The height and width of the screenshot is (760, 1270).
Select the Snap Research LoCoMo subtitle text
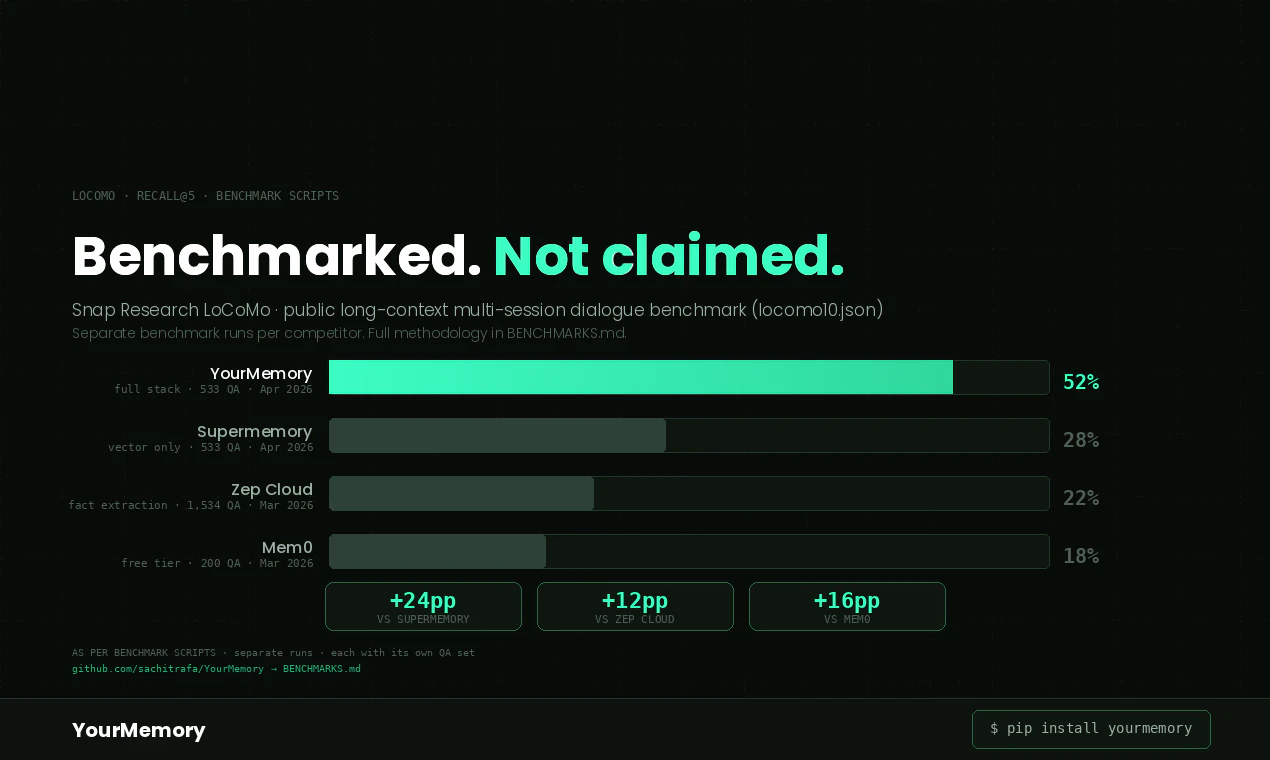point(477,310)
